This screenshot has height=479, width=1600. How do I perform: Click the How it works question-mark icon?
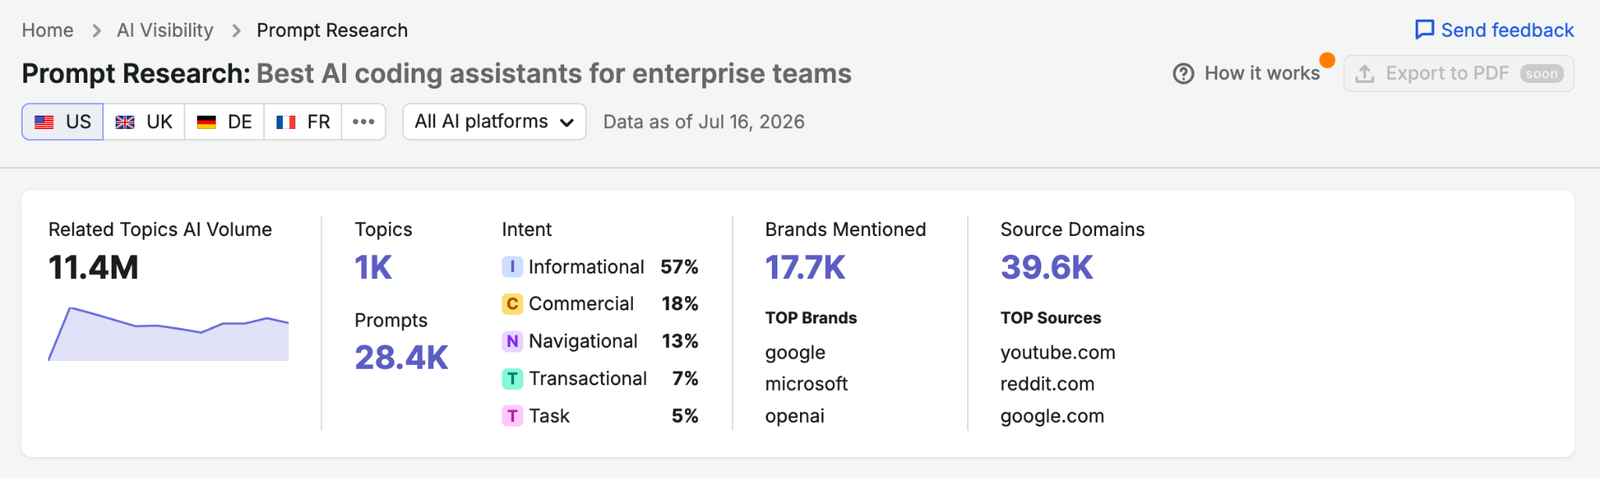click(x=1183, y=74)
